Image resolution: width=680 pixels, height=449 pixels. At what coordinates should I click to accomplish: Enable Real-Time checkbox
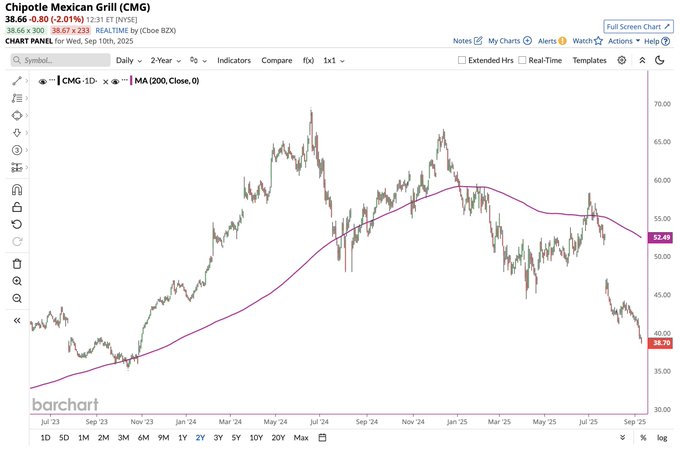(522, 60)
